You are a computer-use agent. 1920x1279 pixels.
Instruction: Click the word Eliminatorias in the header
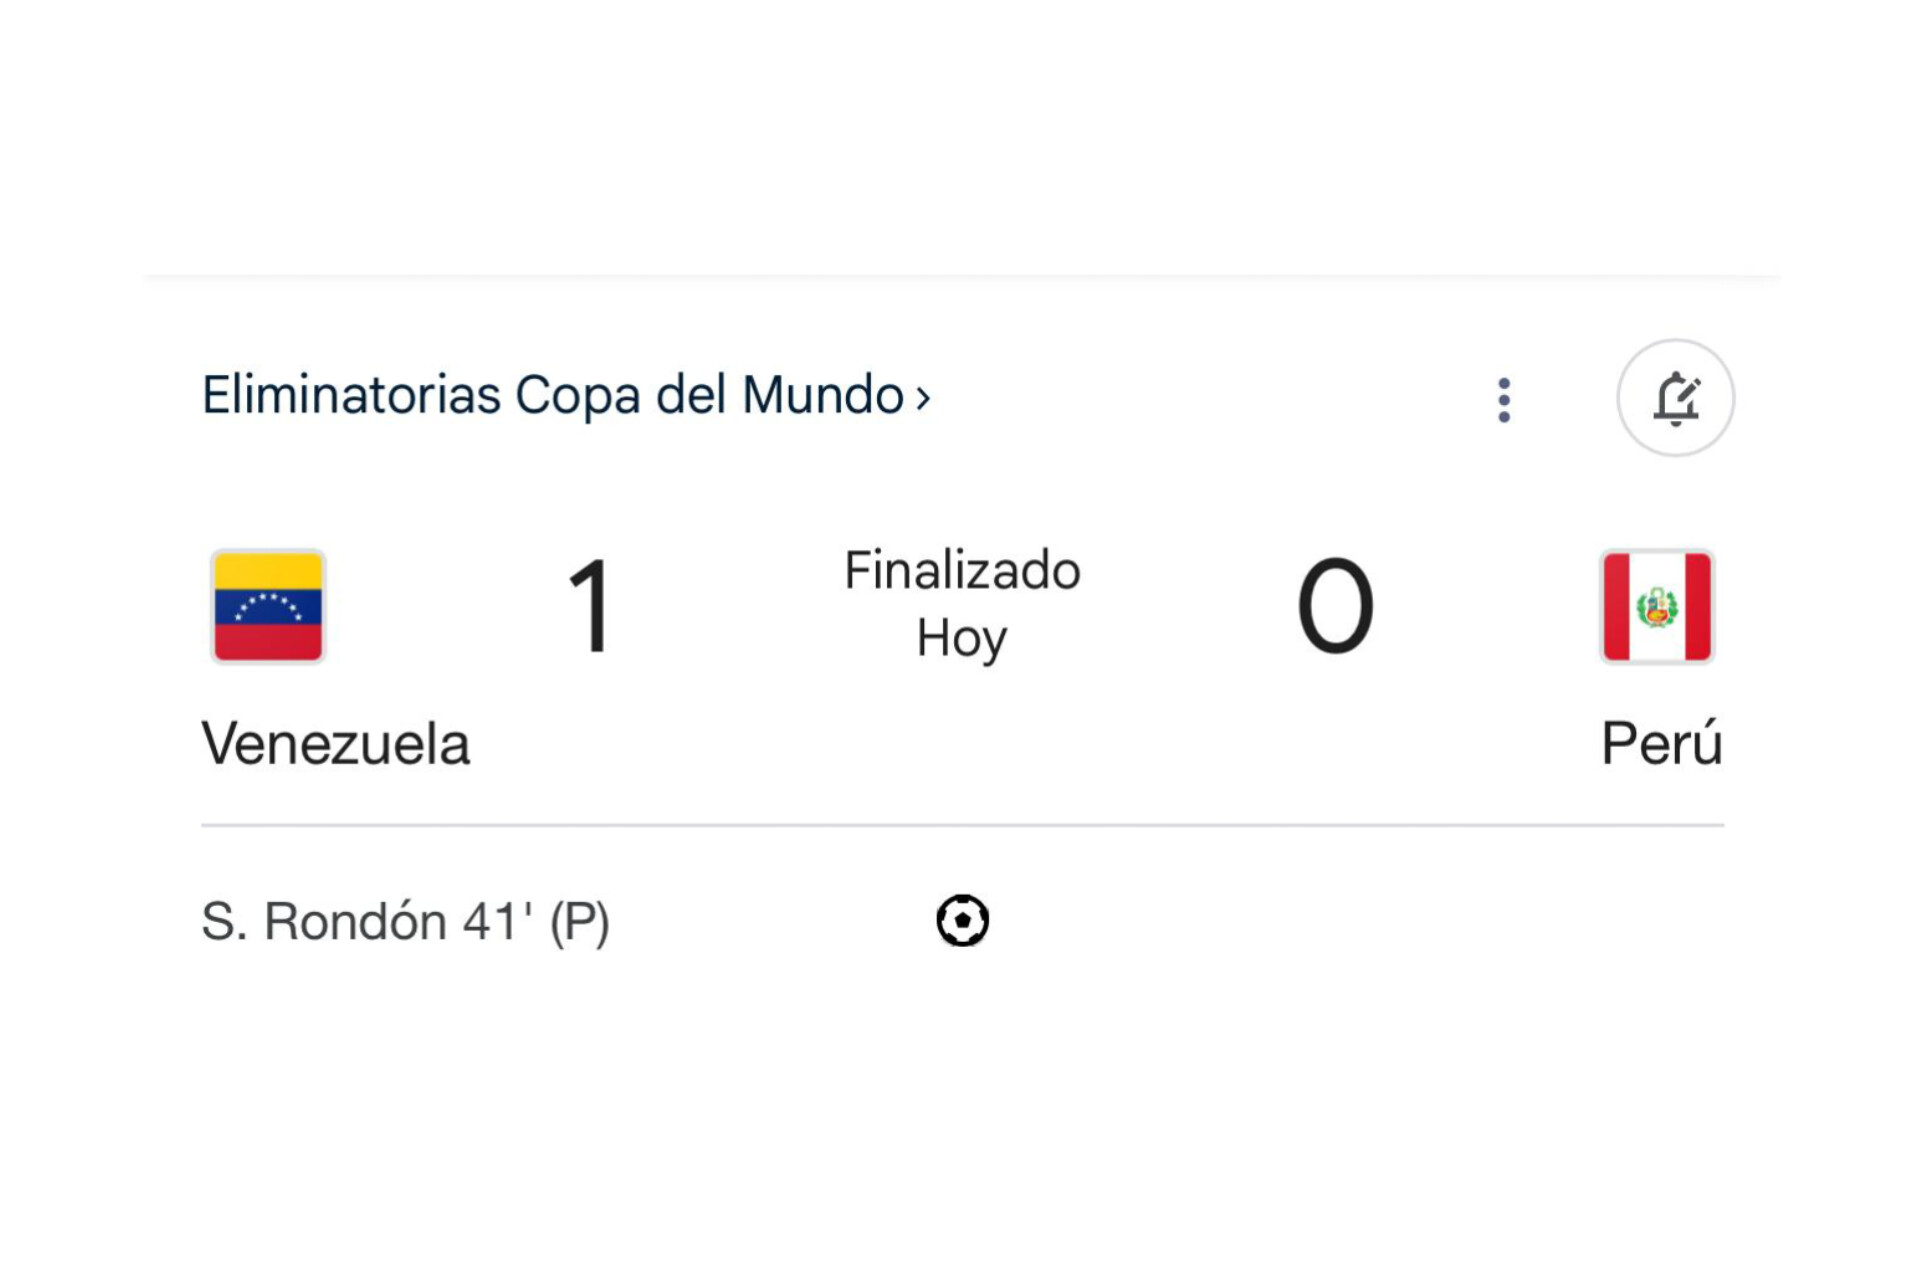[x=351, y=395]
